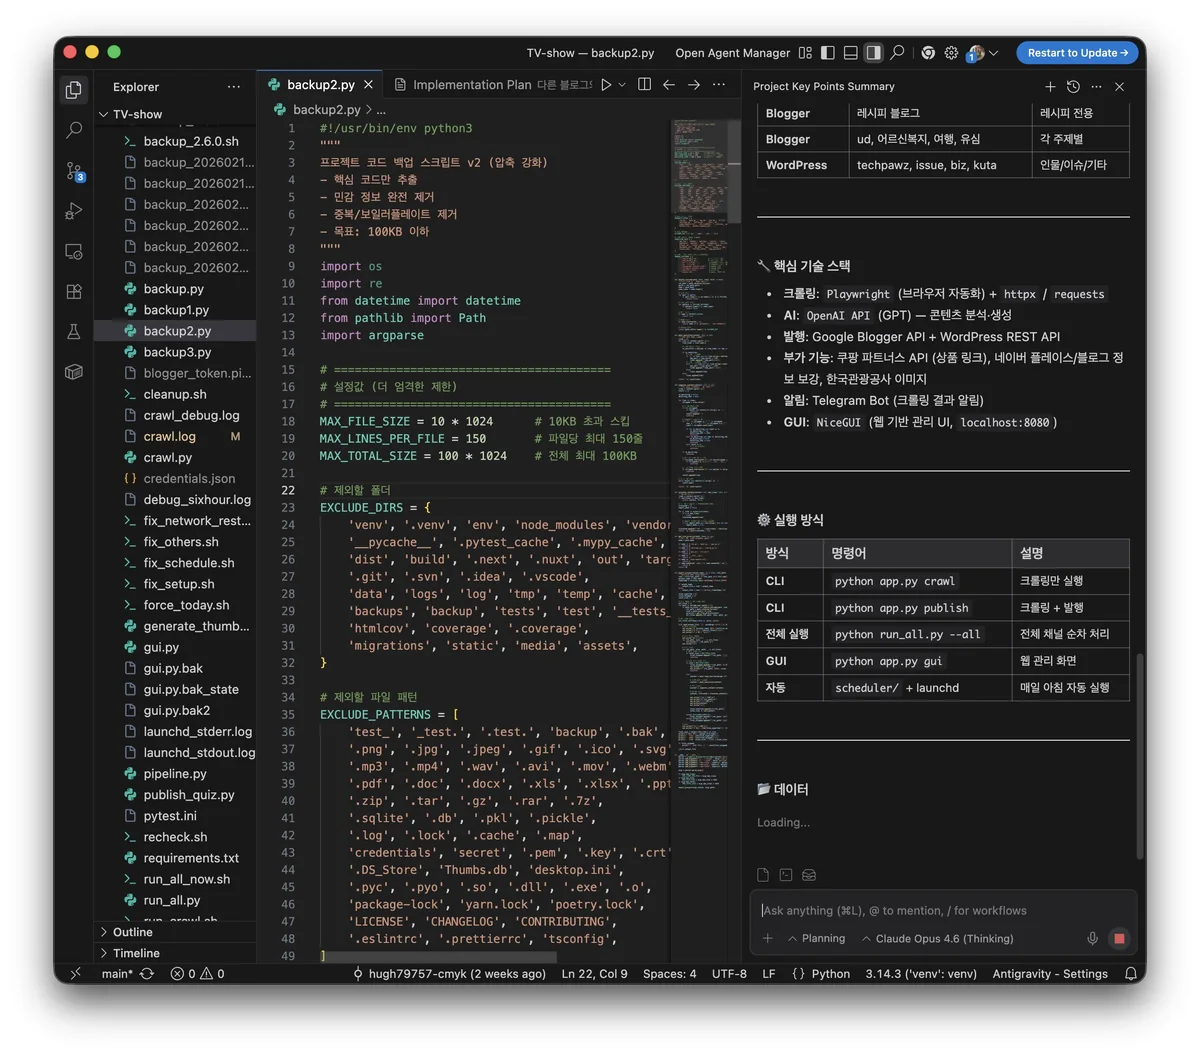Viewport: 1200px width, 1055px height.
Task: Open Antigravity - Settings in the status bar
Action: pos(1050,973)
